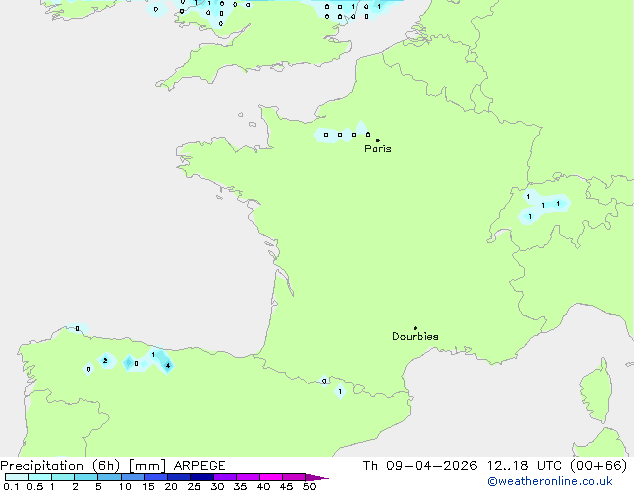This screenshot has height=490, width=634.
Task: Select the 1–2 mm legend swatch
Action: click(63, 477)
